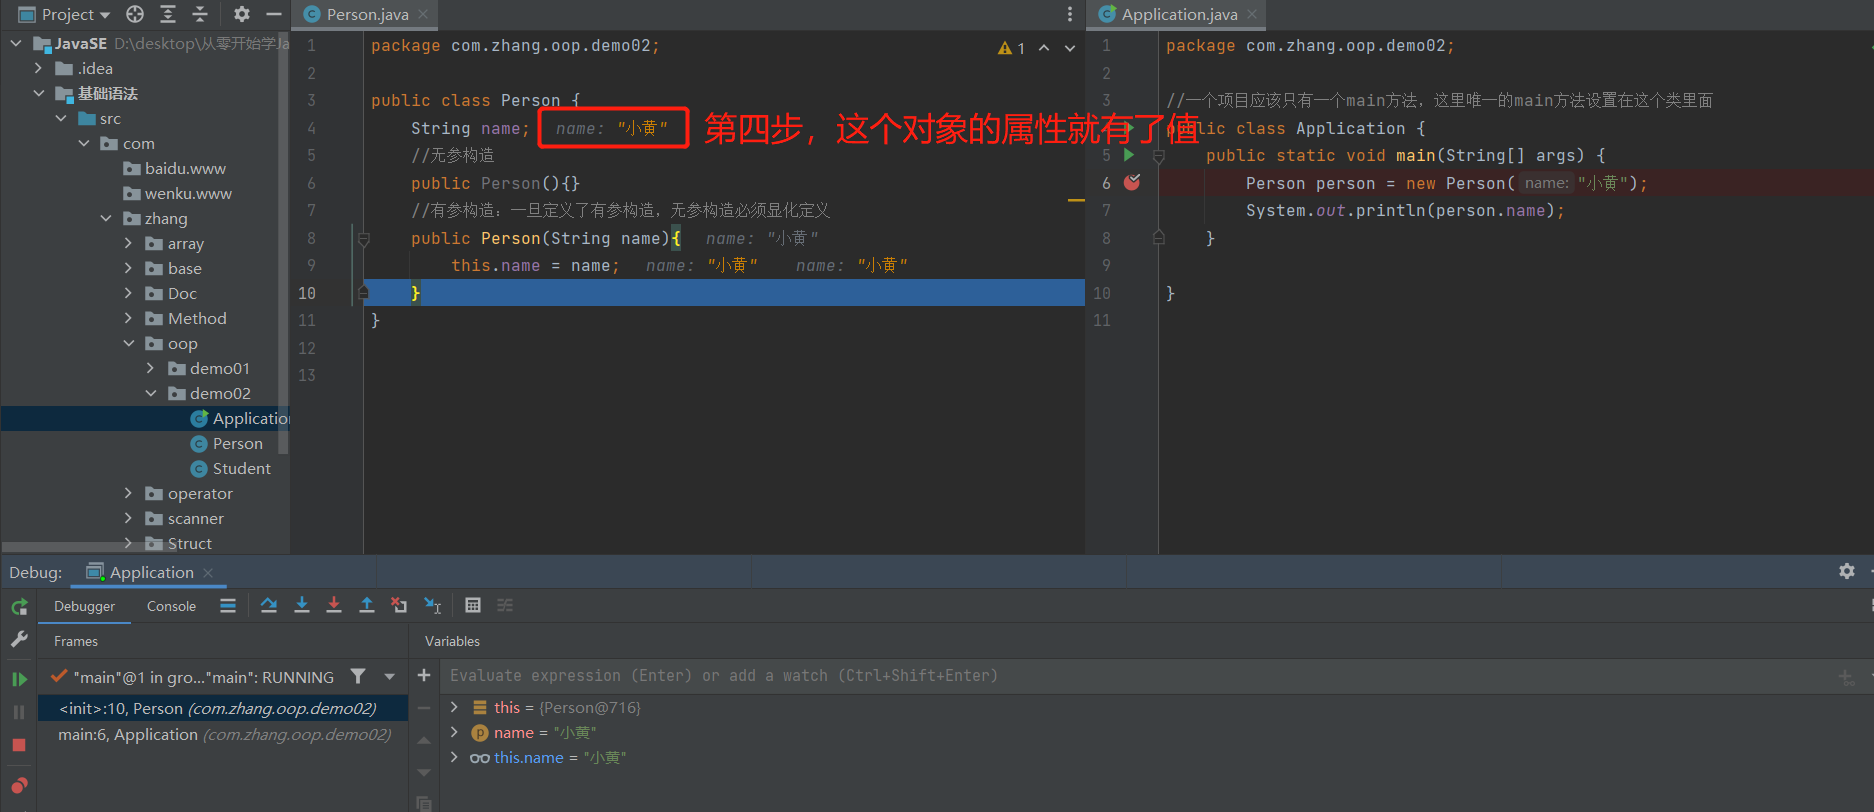This screenshot has height=812, width=1874.
Task: Remove the breakpoint on line 6
Action: click(1132, 182)
